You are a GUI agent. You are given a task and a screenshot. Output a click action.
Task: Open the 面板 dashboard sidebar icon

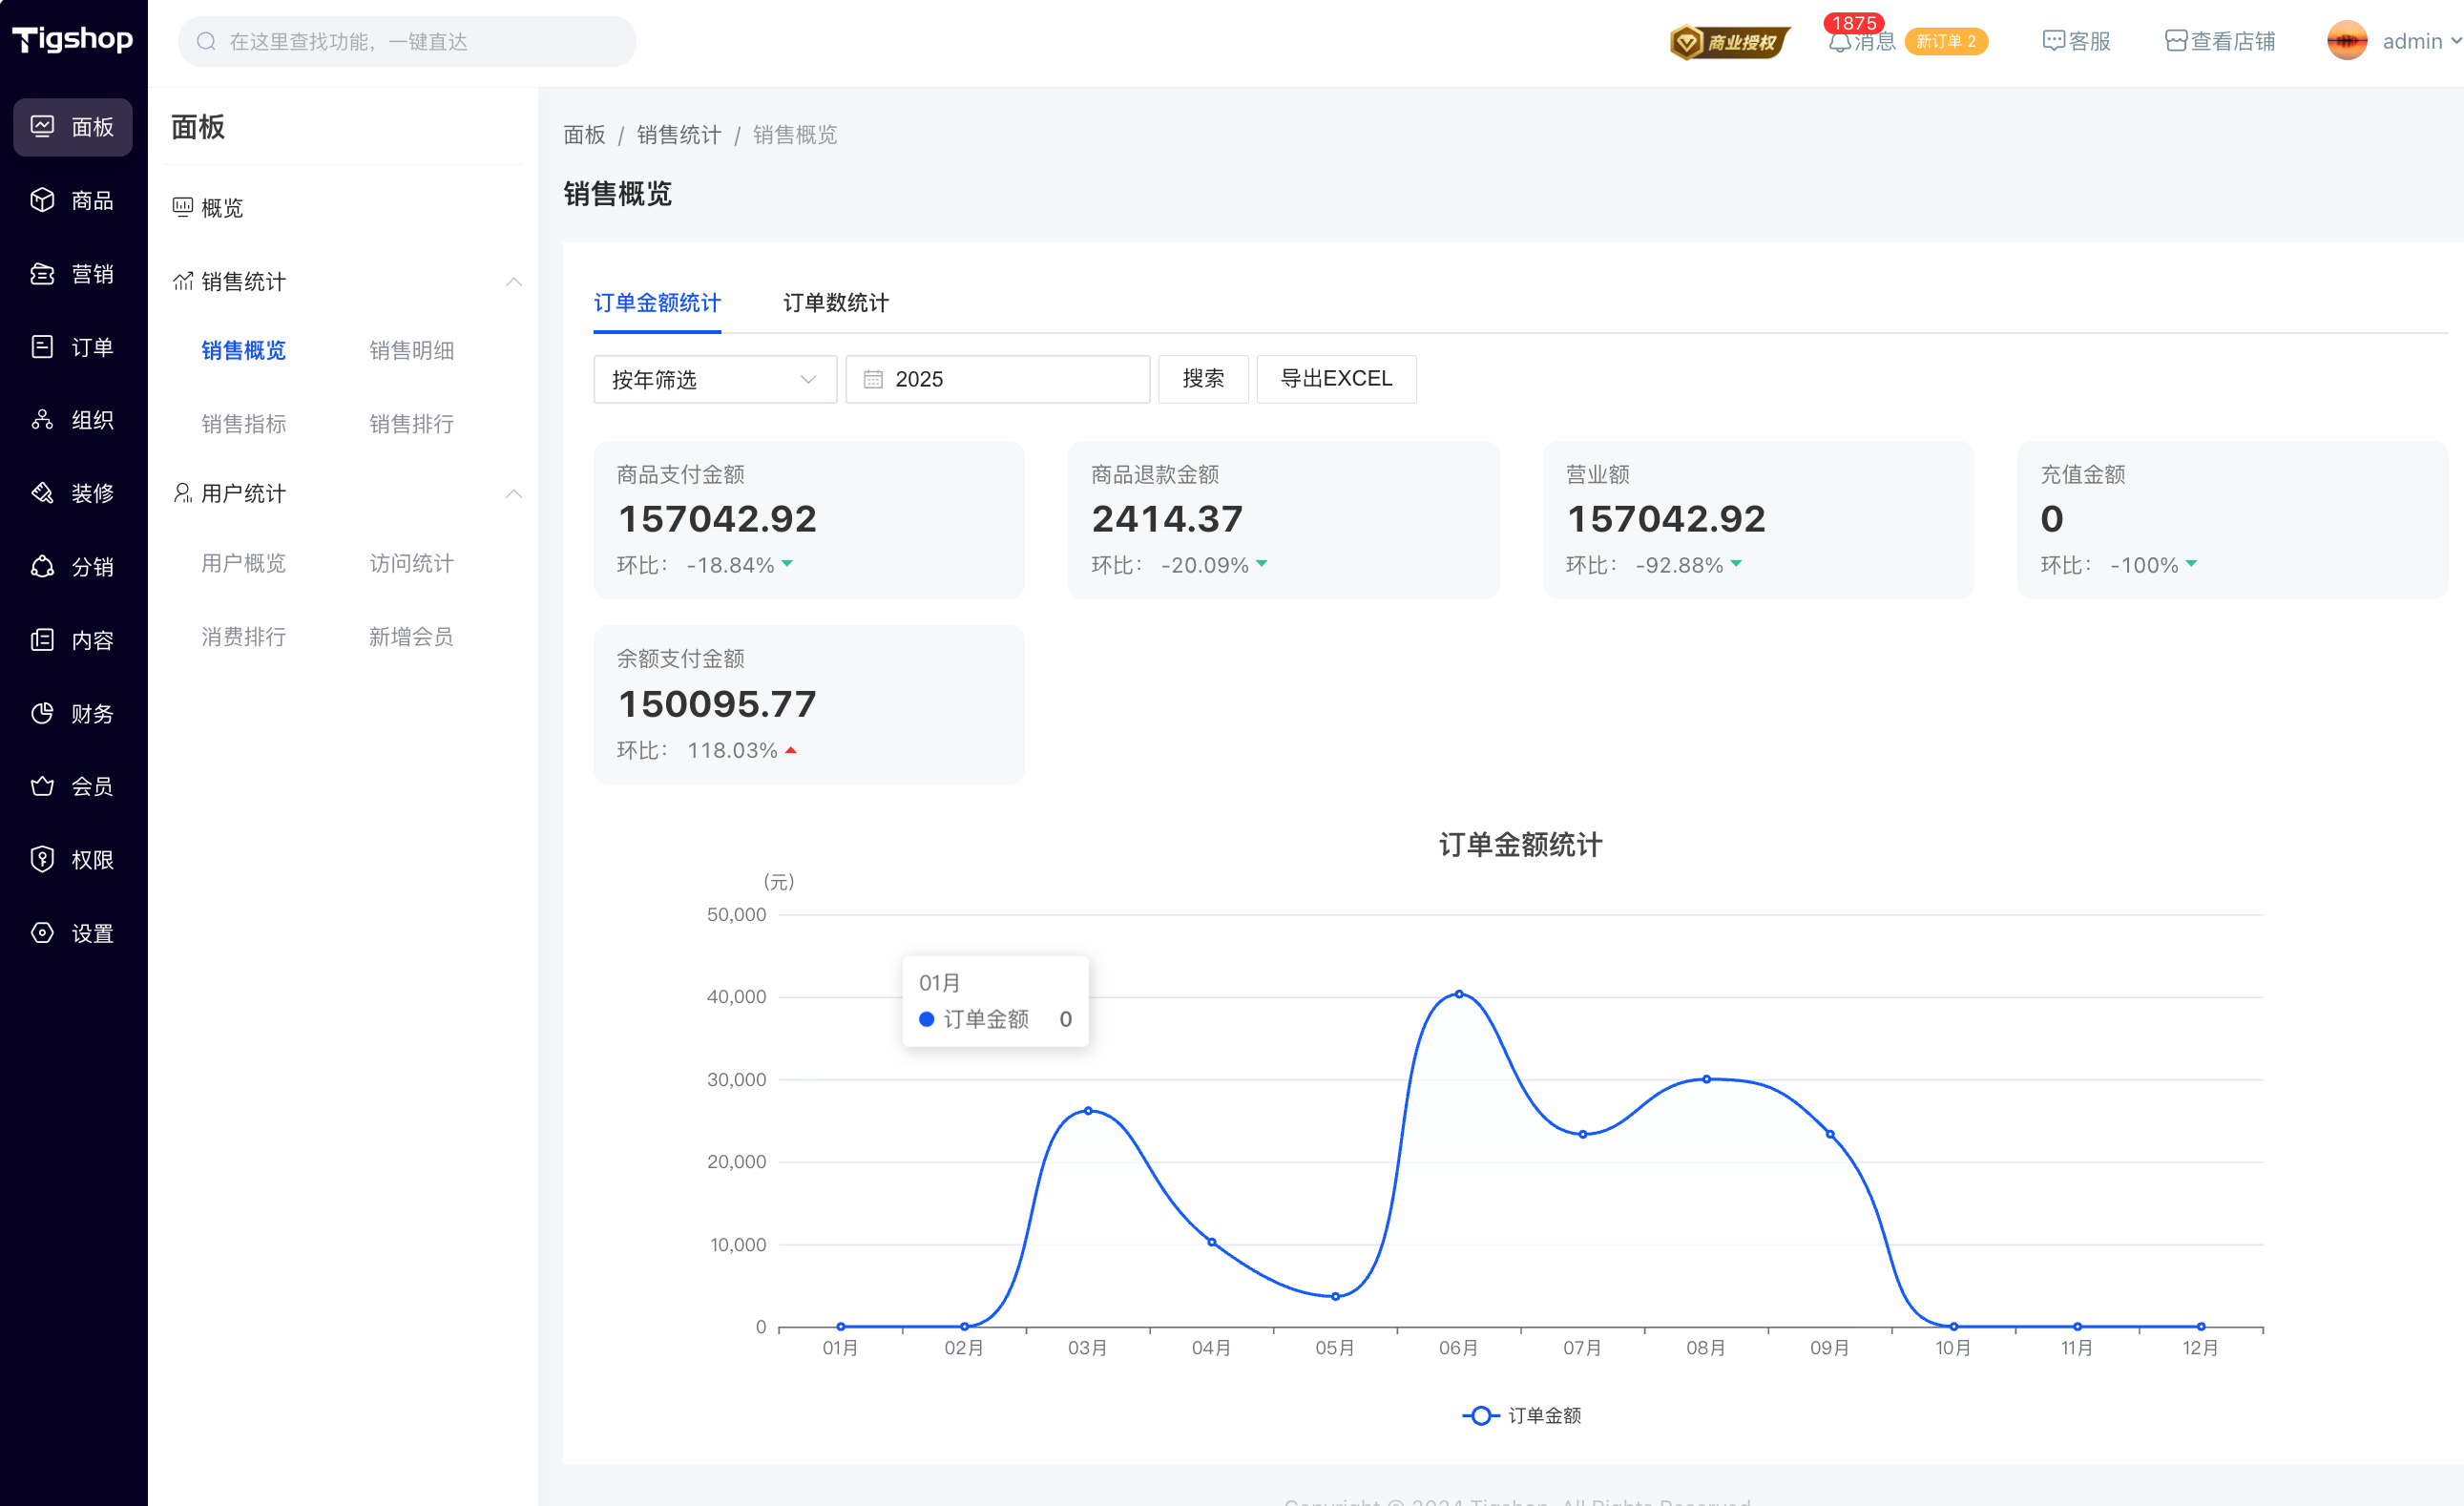42,126
